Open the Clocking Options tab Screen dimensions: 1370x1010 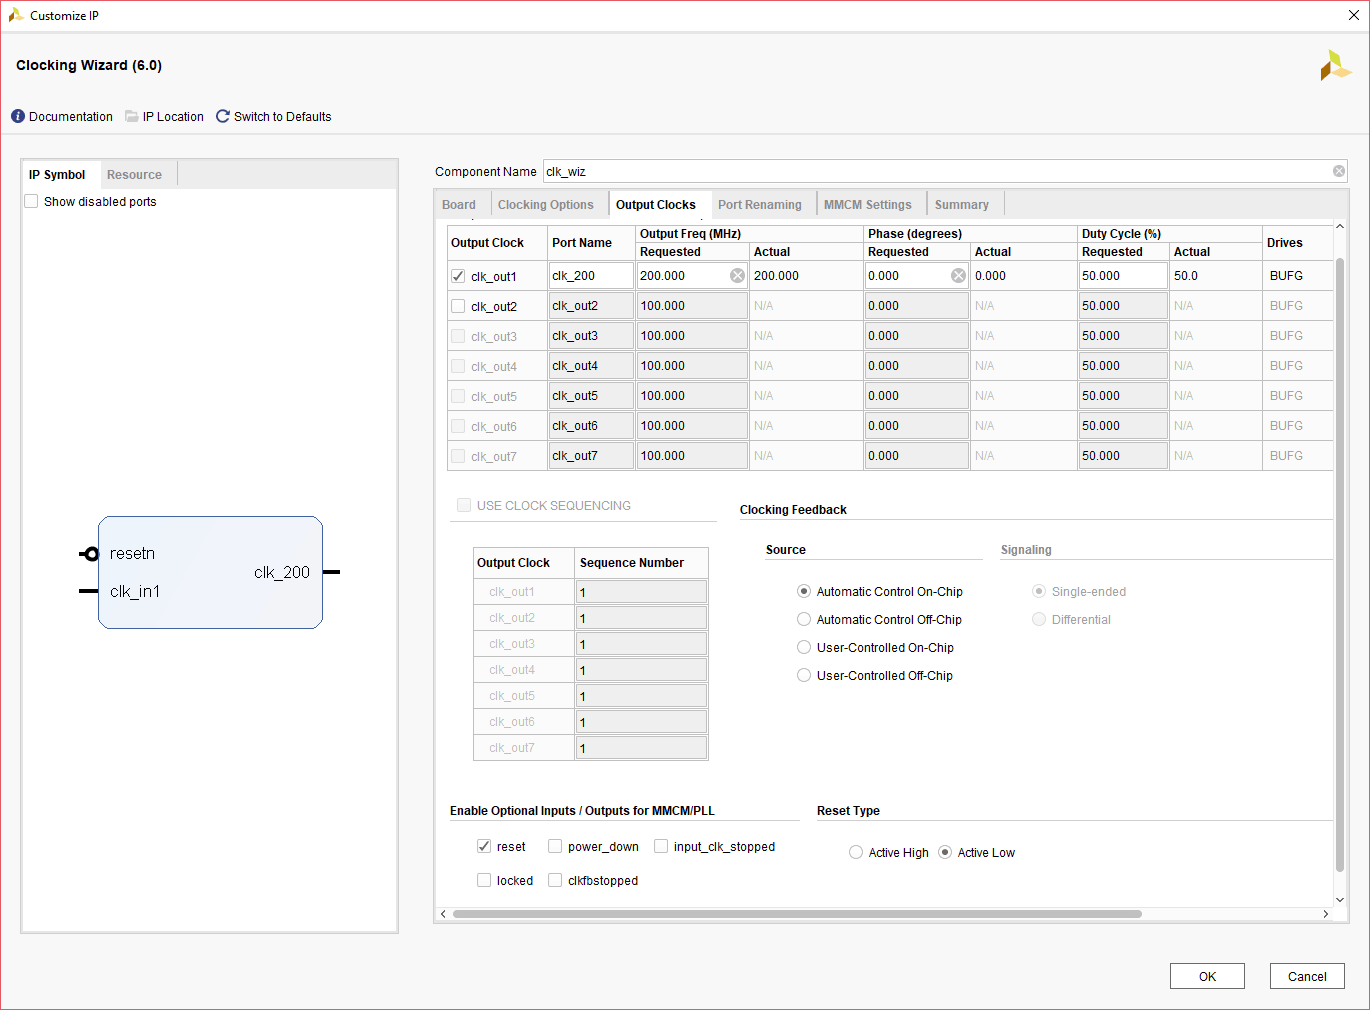coord(545,205)
